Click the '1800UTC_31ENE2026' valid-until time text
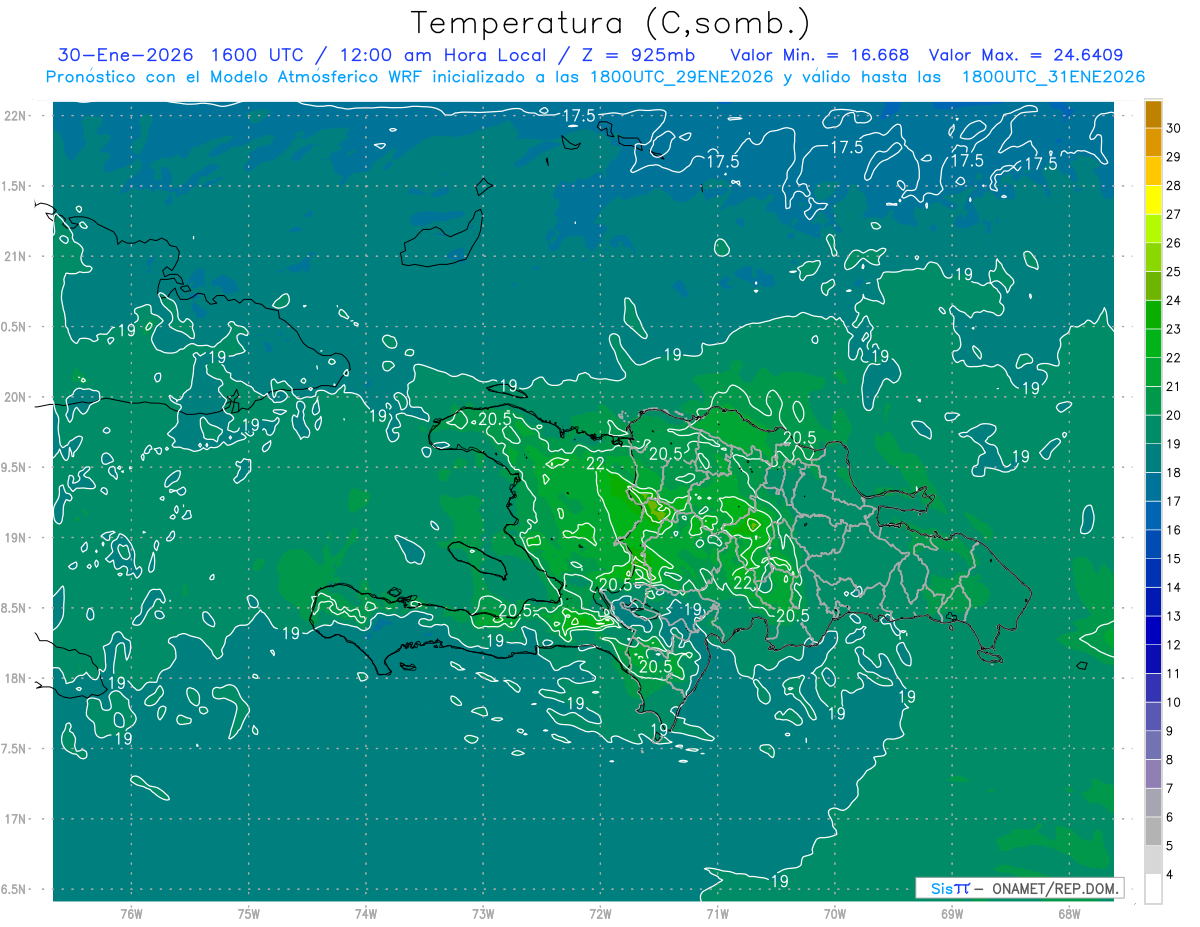The height and width of the screenshot is (927, 1200). tap(1053, 77)
